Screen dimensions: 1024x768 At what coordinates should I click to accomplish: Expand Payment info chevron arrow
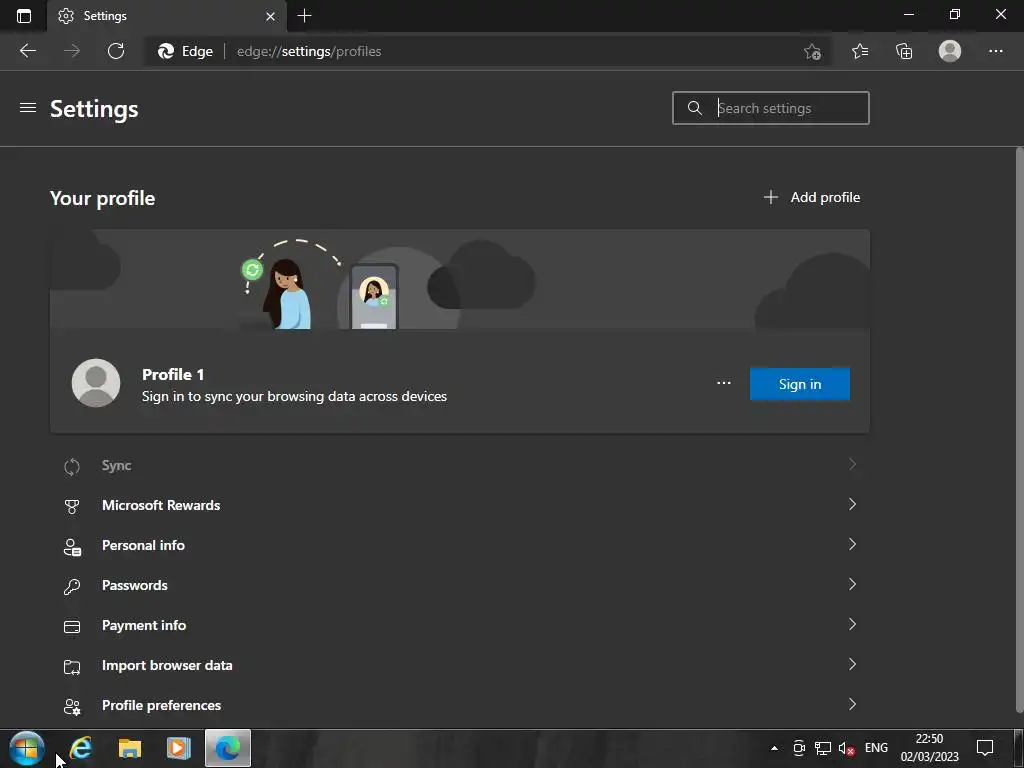(x=852, y=624)
